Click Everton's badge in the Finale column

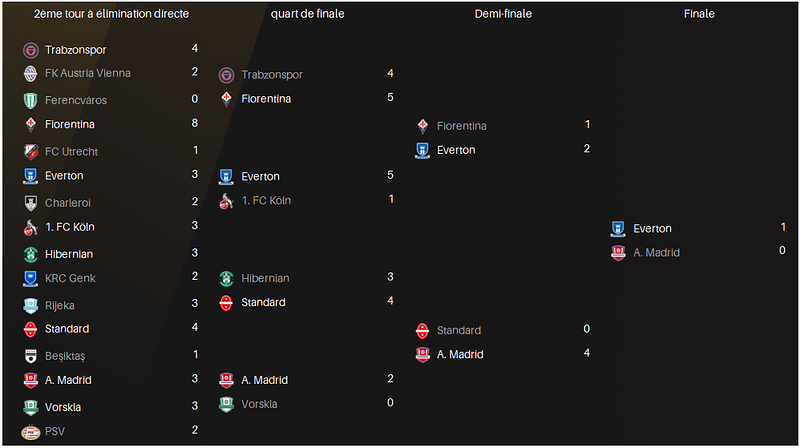[618, 229]
